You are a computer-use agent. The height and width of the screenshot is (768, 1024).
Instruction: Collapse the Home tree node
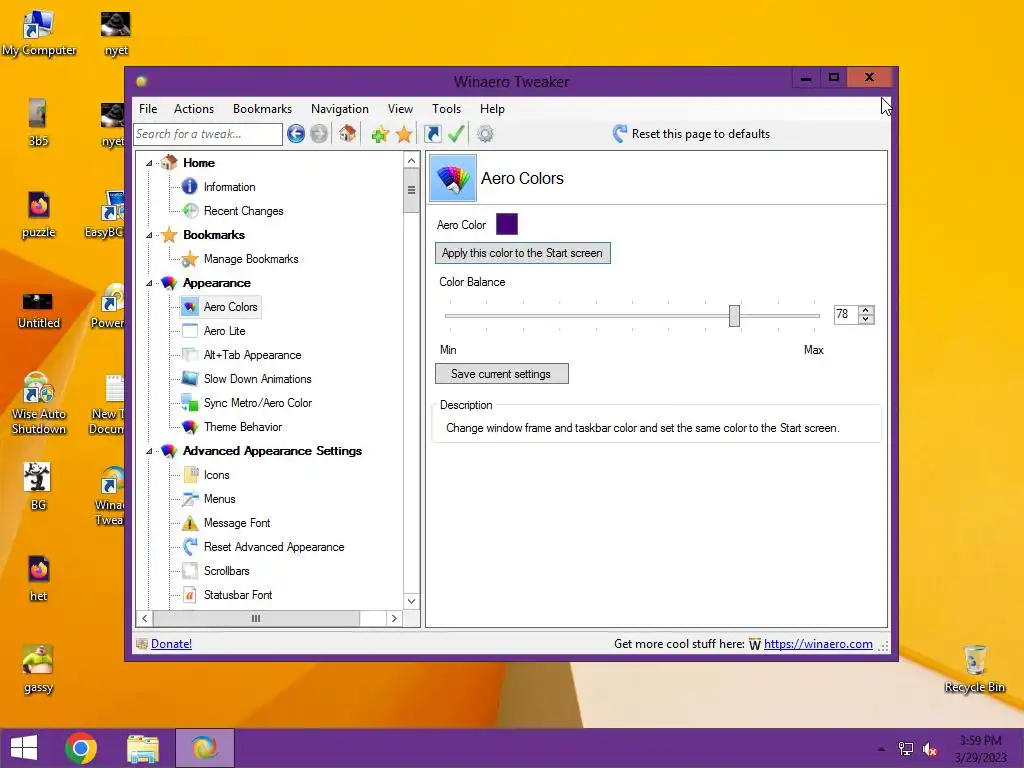click(x=149, y=163)
